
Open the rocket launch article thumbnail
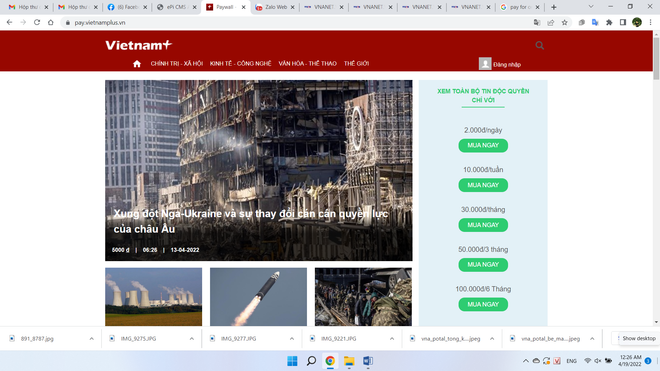(258, 296)
